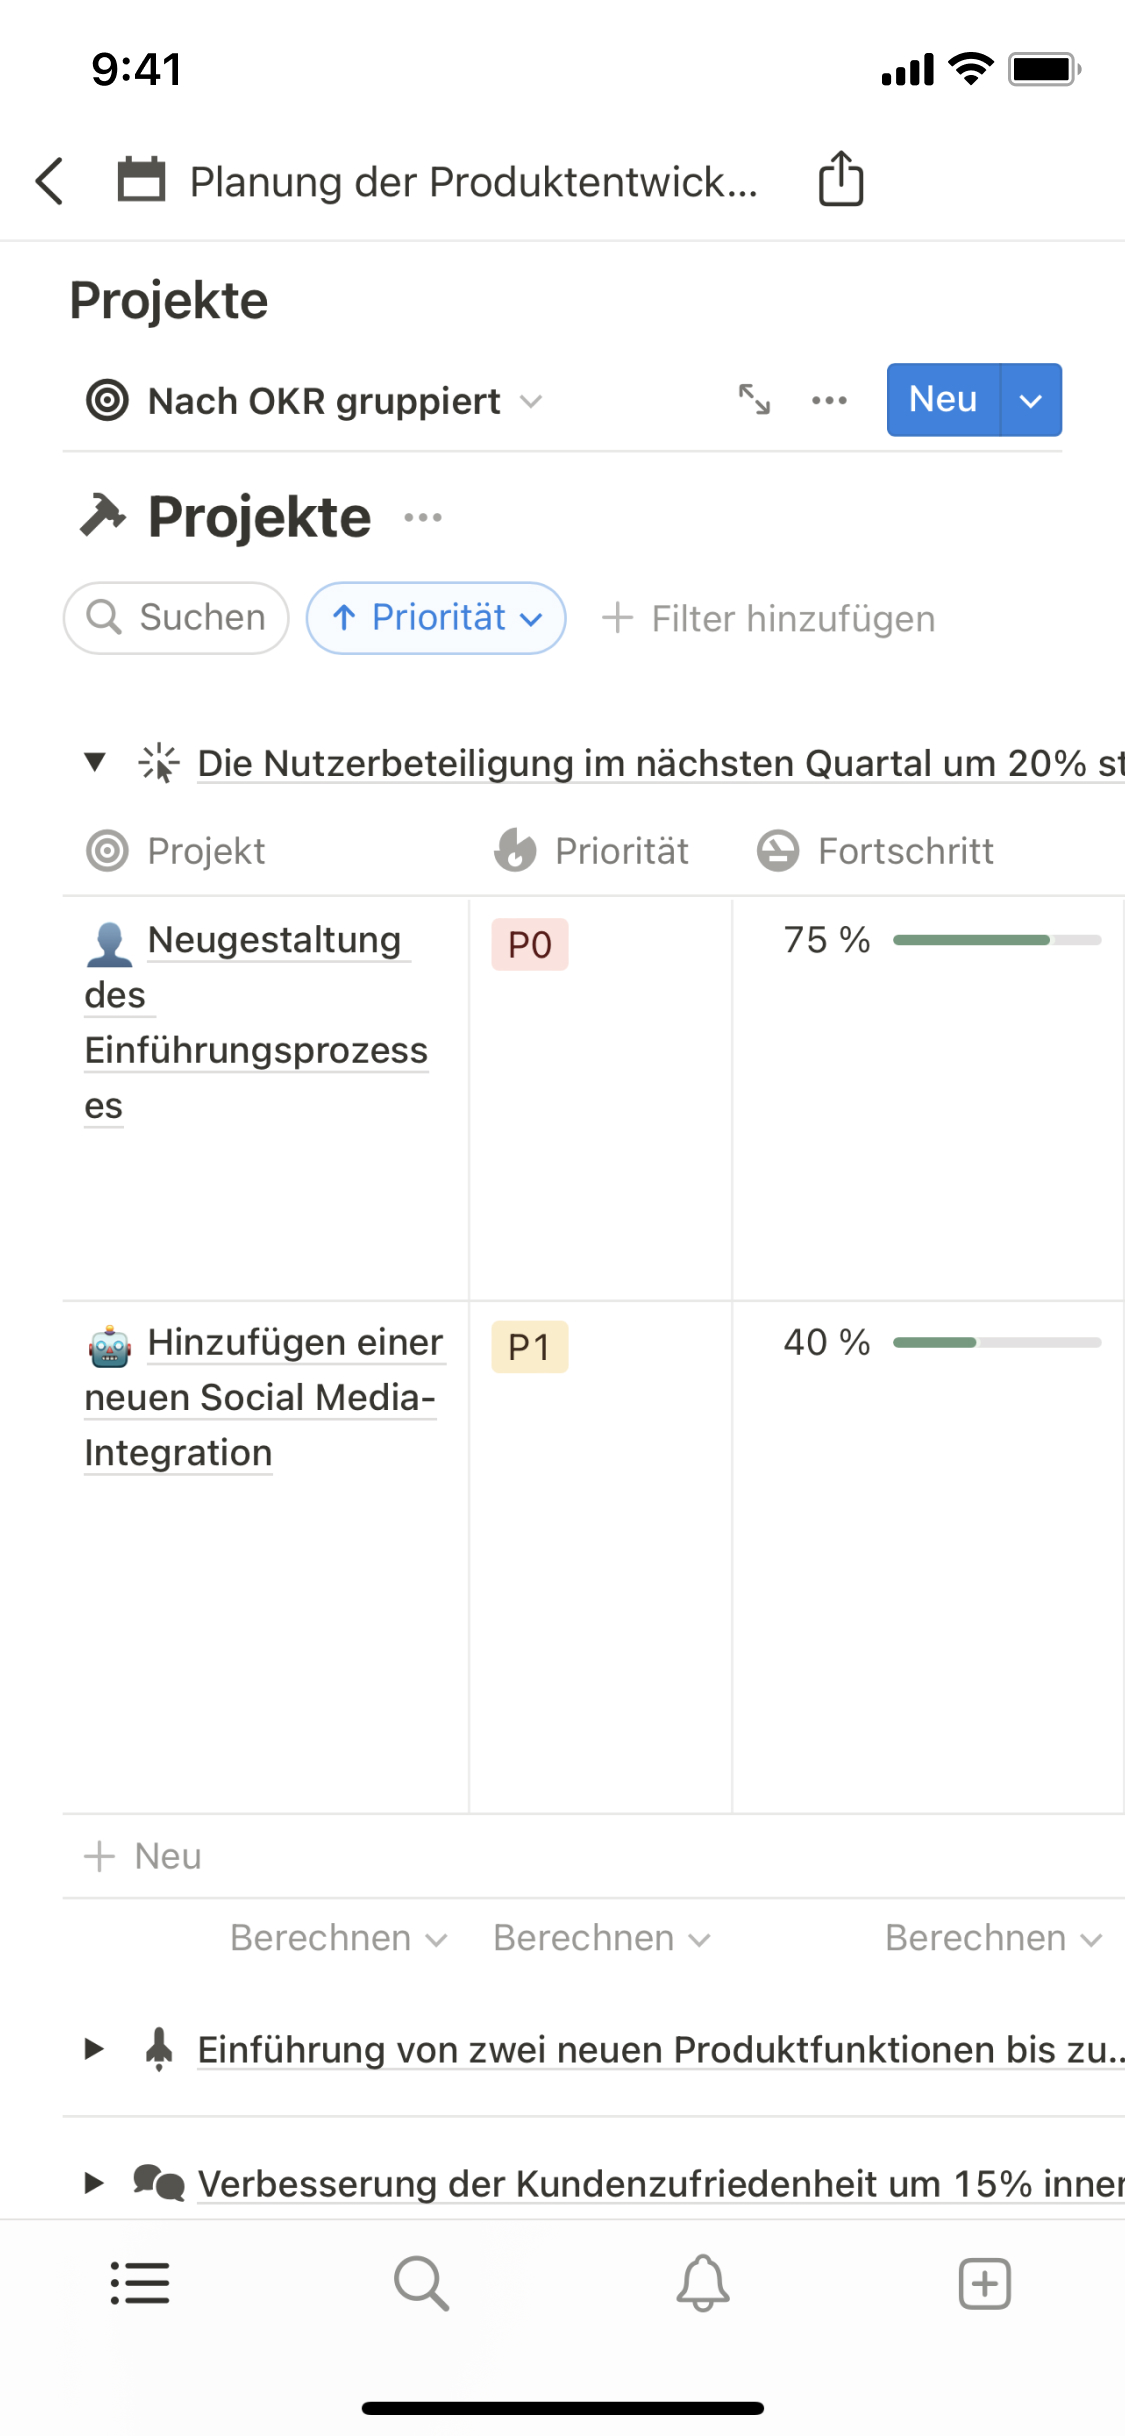Tap the back arrow icon
Image resolution: width=1125 pixels, height=2436 pixels.
(49, 181)
